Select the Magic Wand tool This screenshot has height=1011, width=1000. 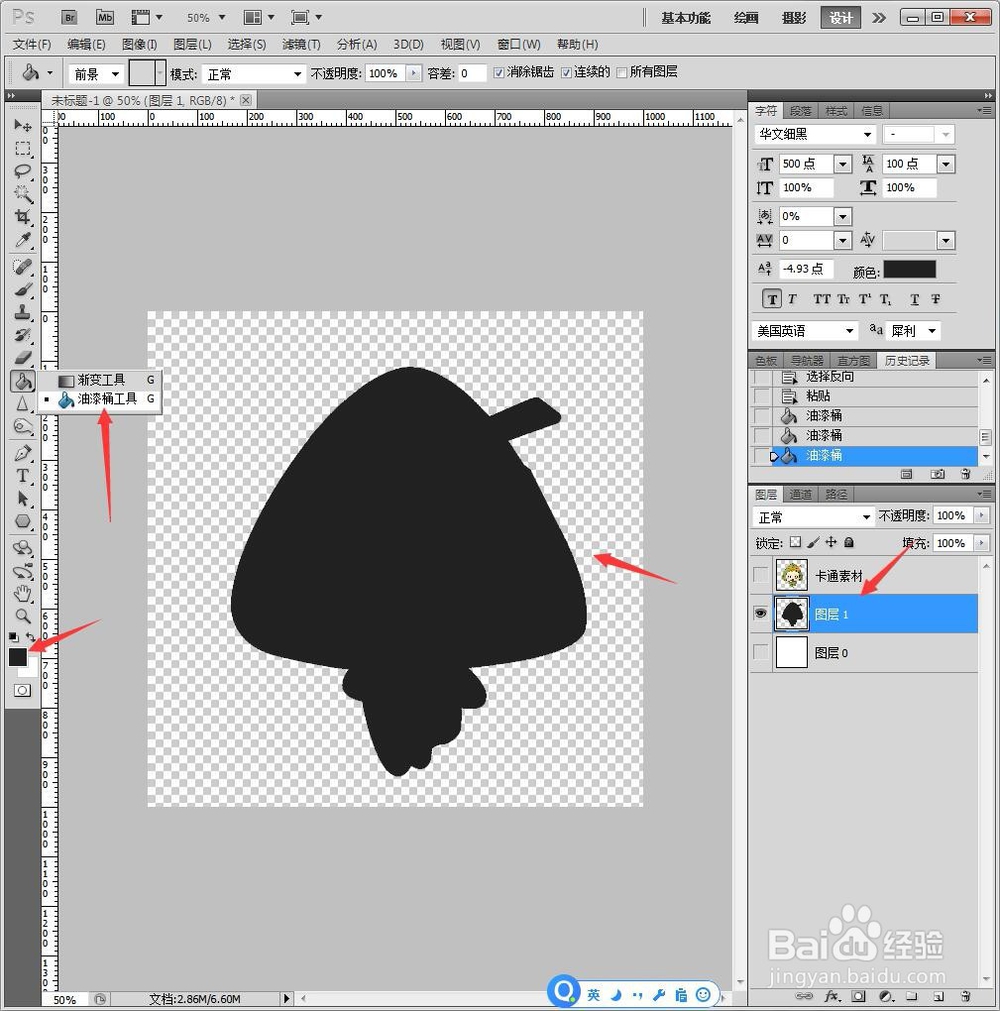23,194
